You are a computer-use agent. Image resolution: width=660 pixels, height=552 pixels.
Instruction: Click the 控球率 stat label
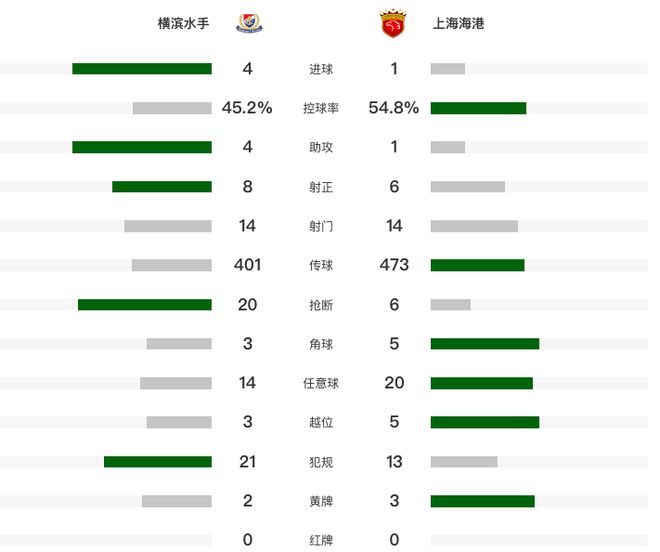tap(321, 108)
